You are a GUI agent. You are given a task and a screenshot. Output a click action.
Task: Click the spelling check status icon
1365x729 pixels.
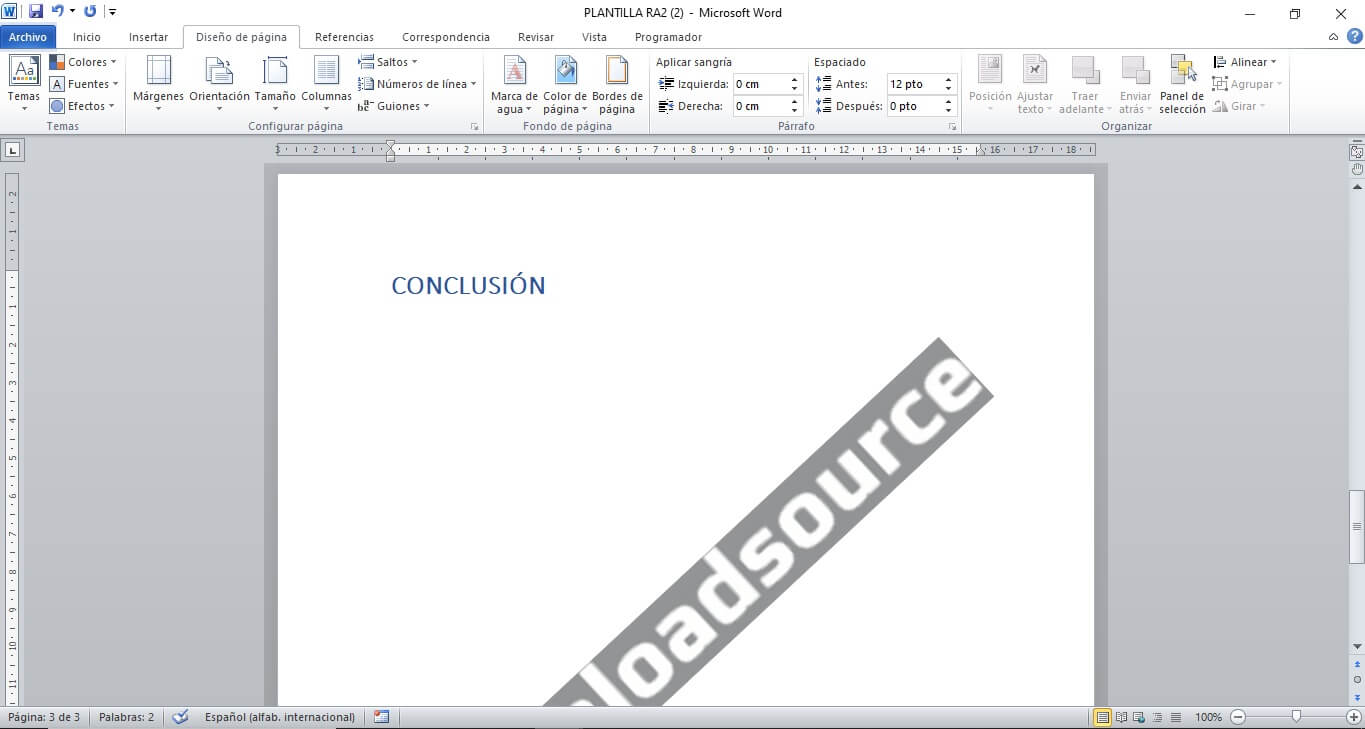180,717
